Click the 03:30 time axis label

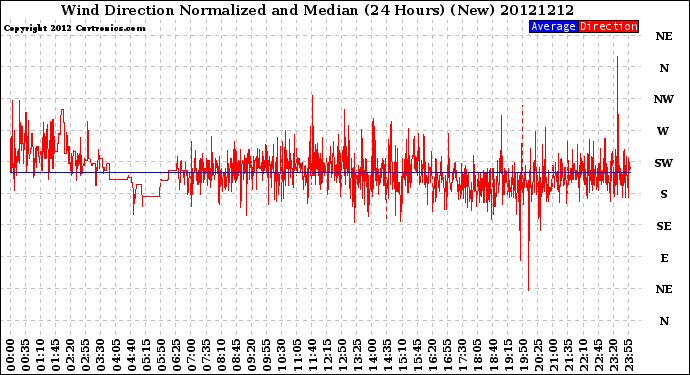click(101, 355)
